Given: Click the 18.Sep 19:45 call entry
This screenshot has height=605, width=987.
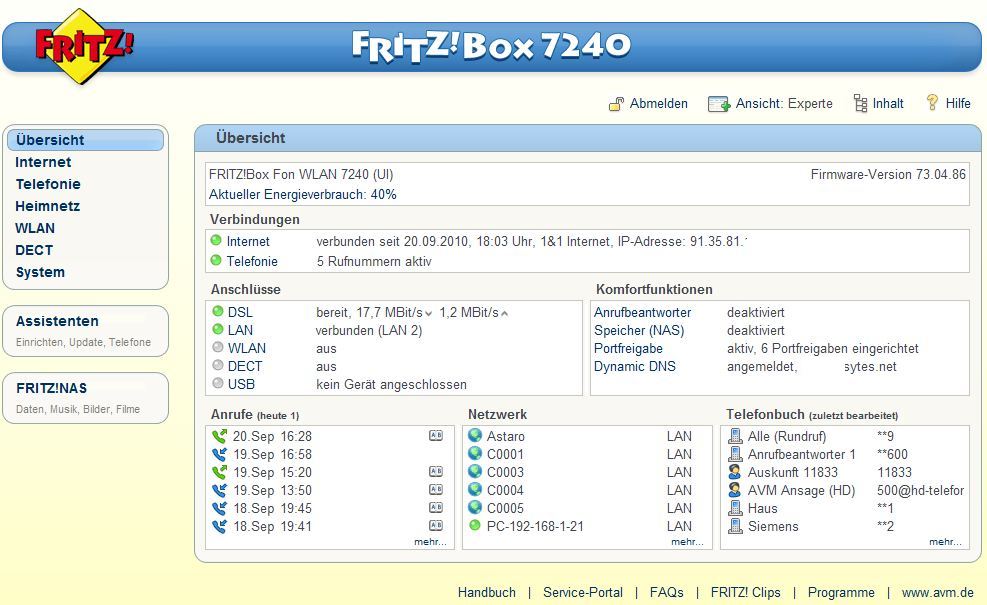Looking at the screenshot, I should pos(272,508).
